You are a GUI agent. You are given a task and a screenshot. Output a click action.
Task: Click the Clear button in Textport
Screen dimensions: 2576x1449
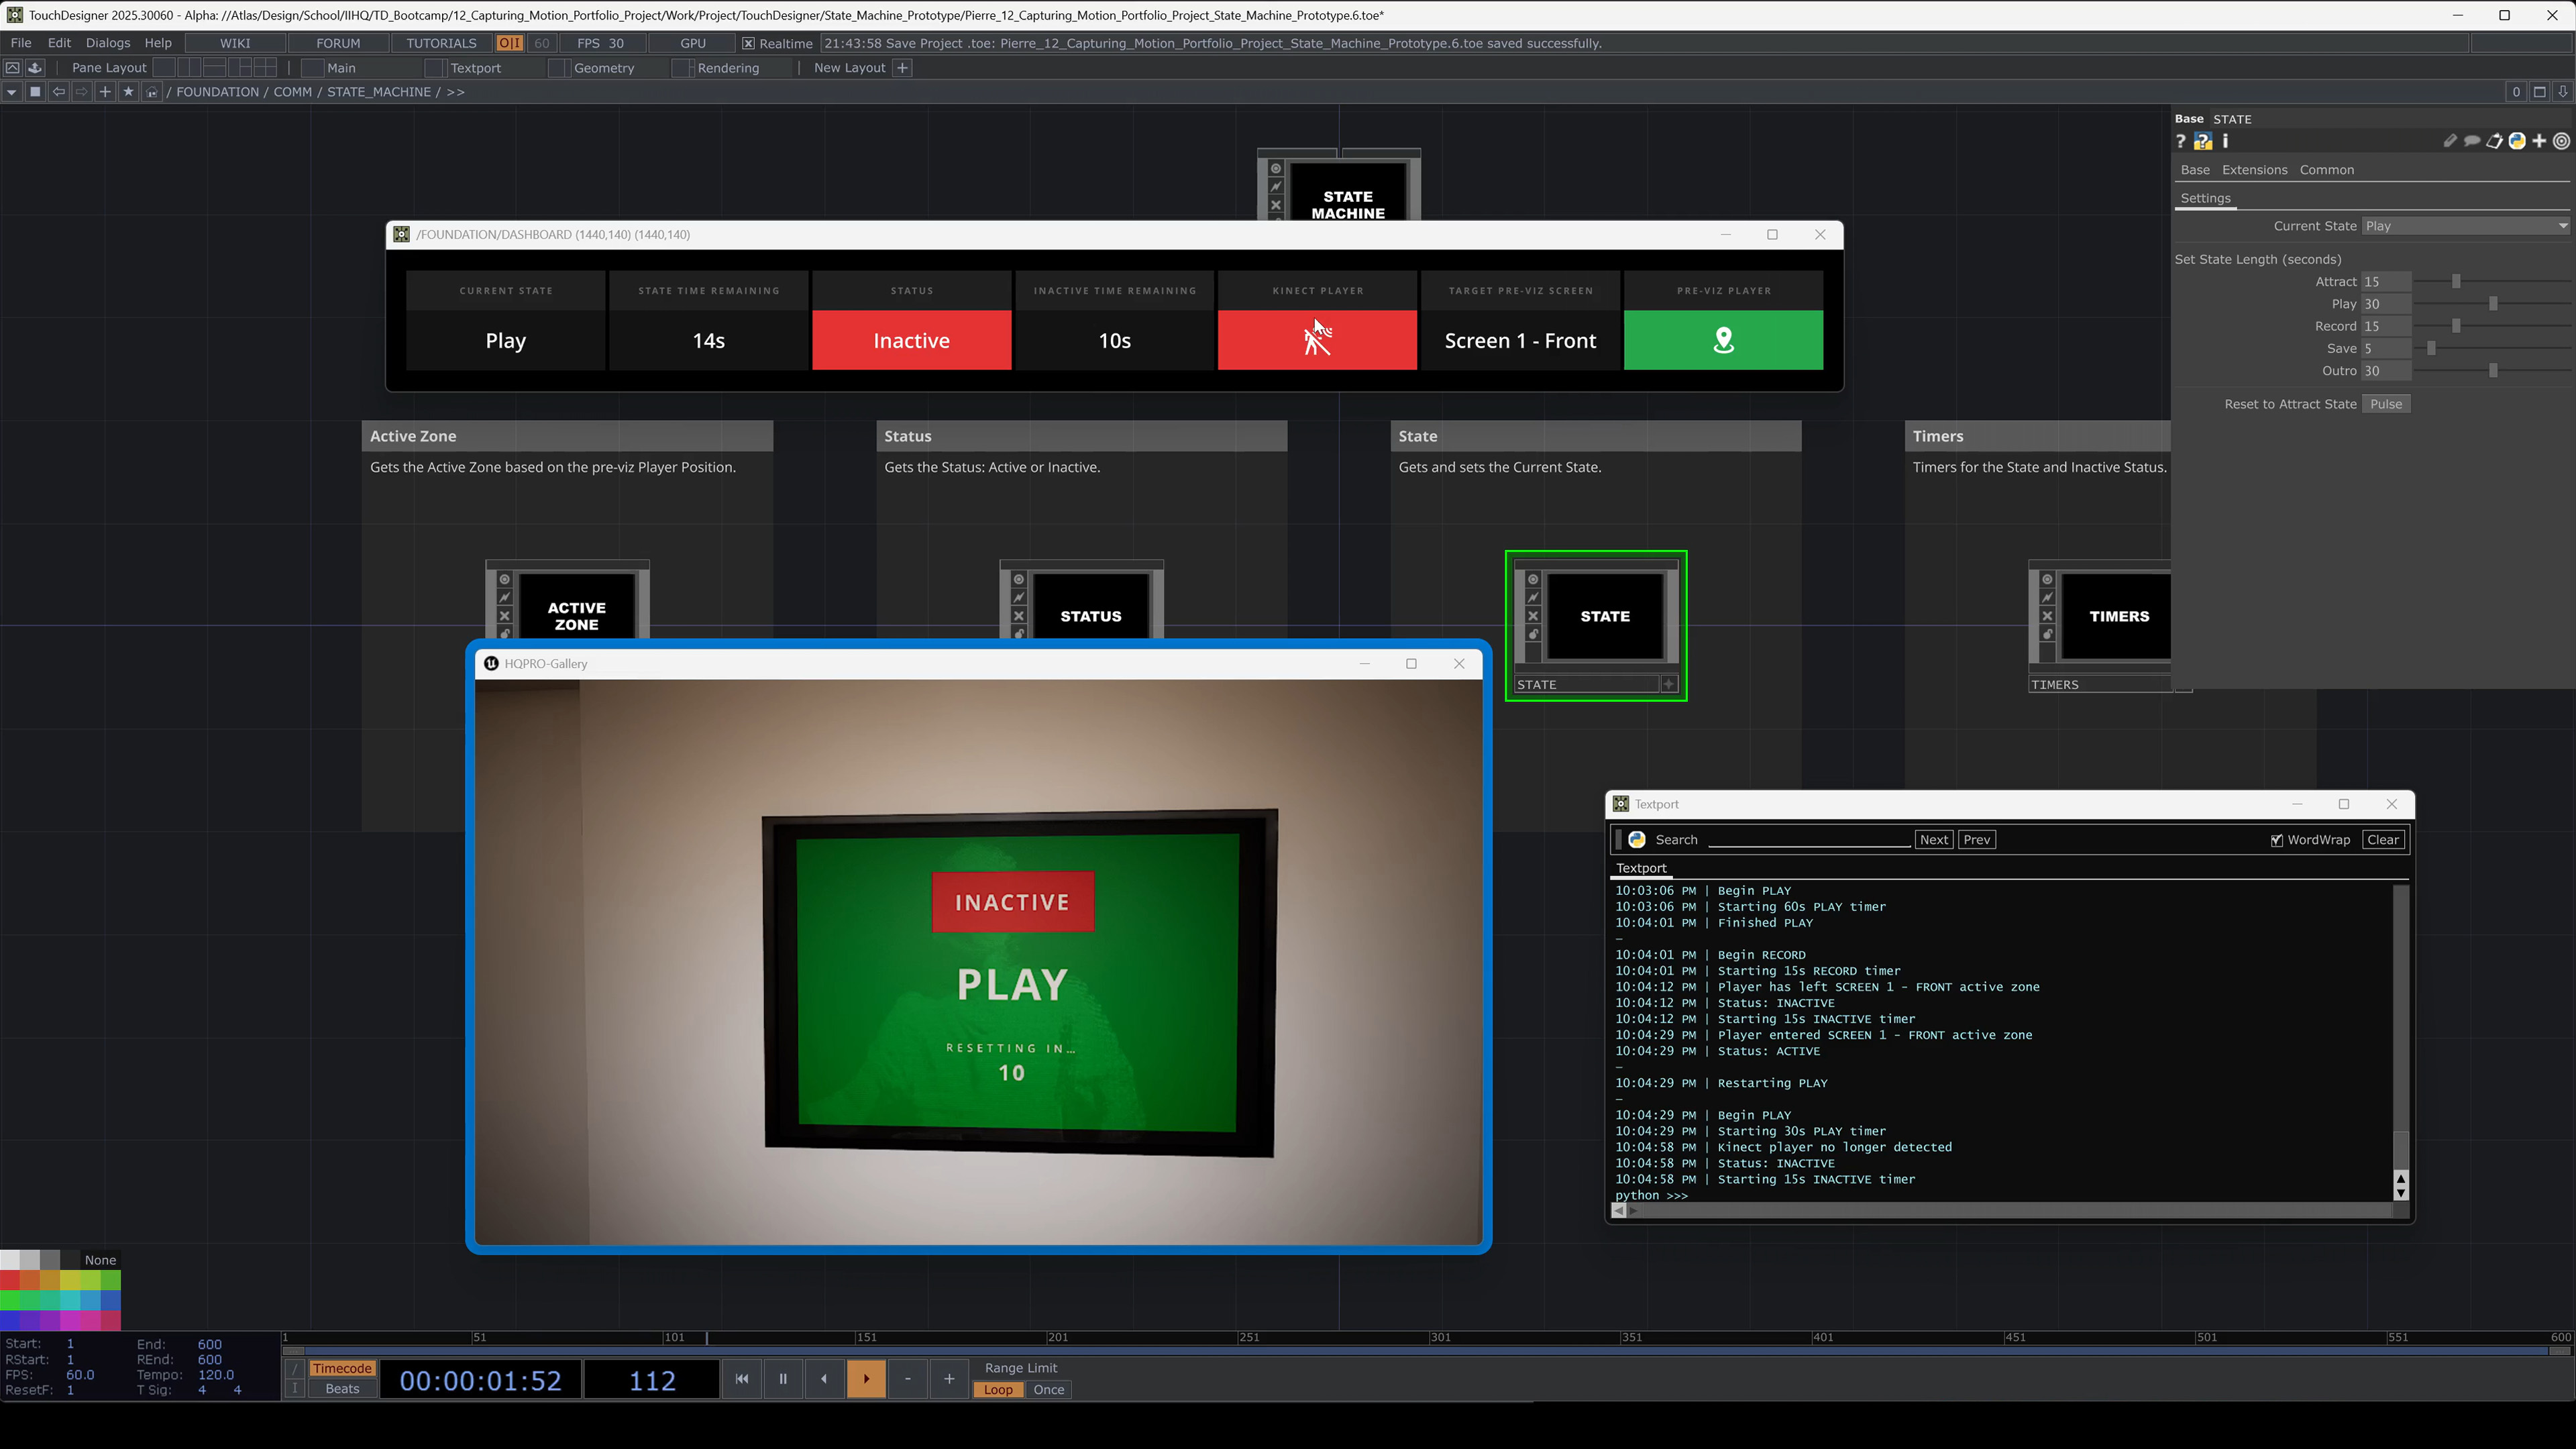tap(2383, 840)
